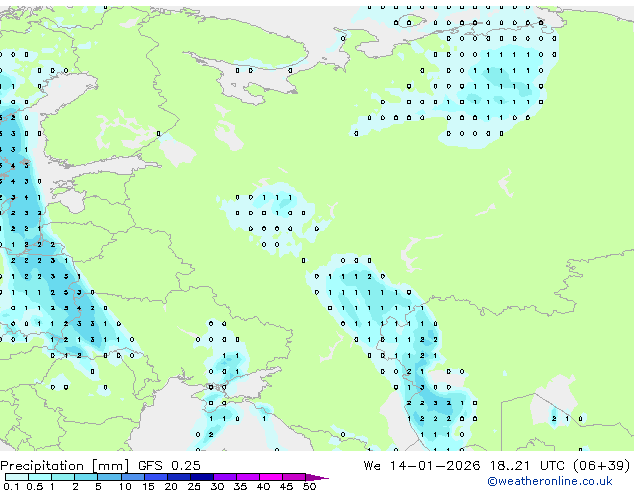Viewport: 634px width, 490px height.
Task: Click the '35' legend scale label
Action: [240, 486]
